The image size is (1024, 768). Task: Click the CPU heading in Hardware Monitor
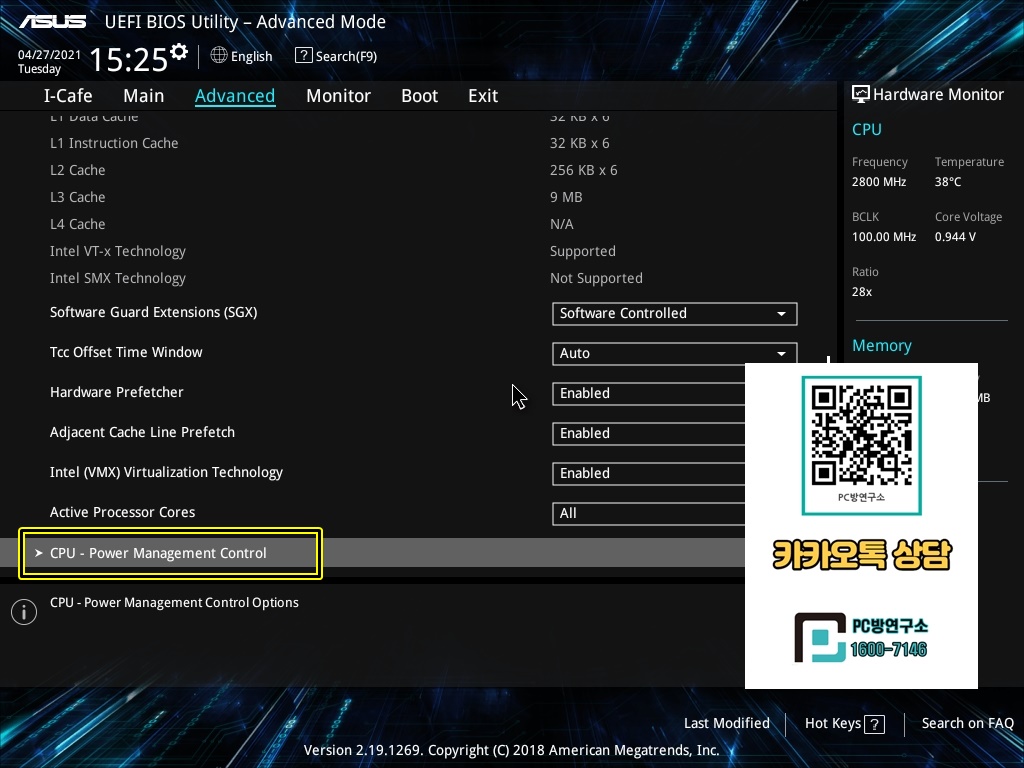867,129
